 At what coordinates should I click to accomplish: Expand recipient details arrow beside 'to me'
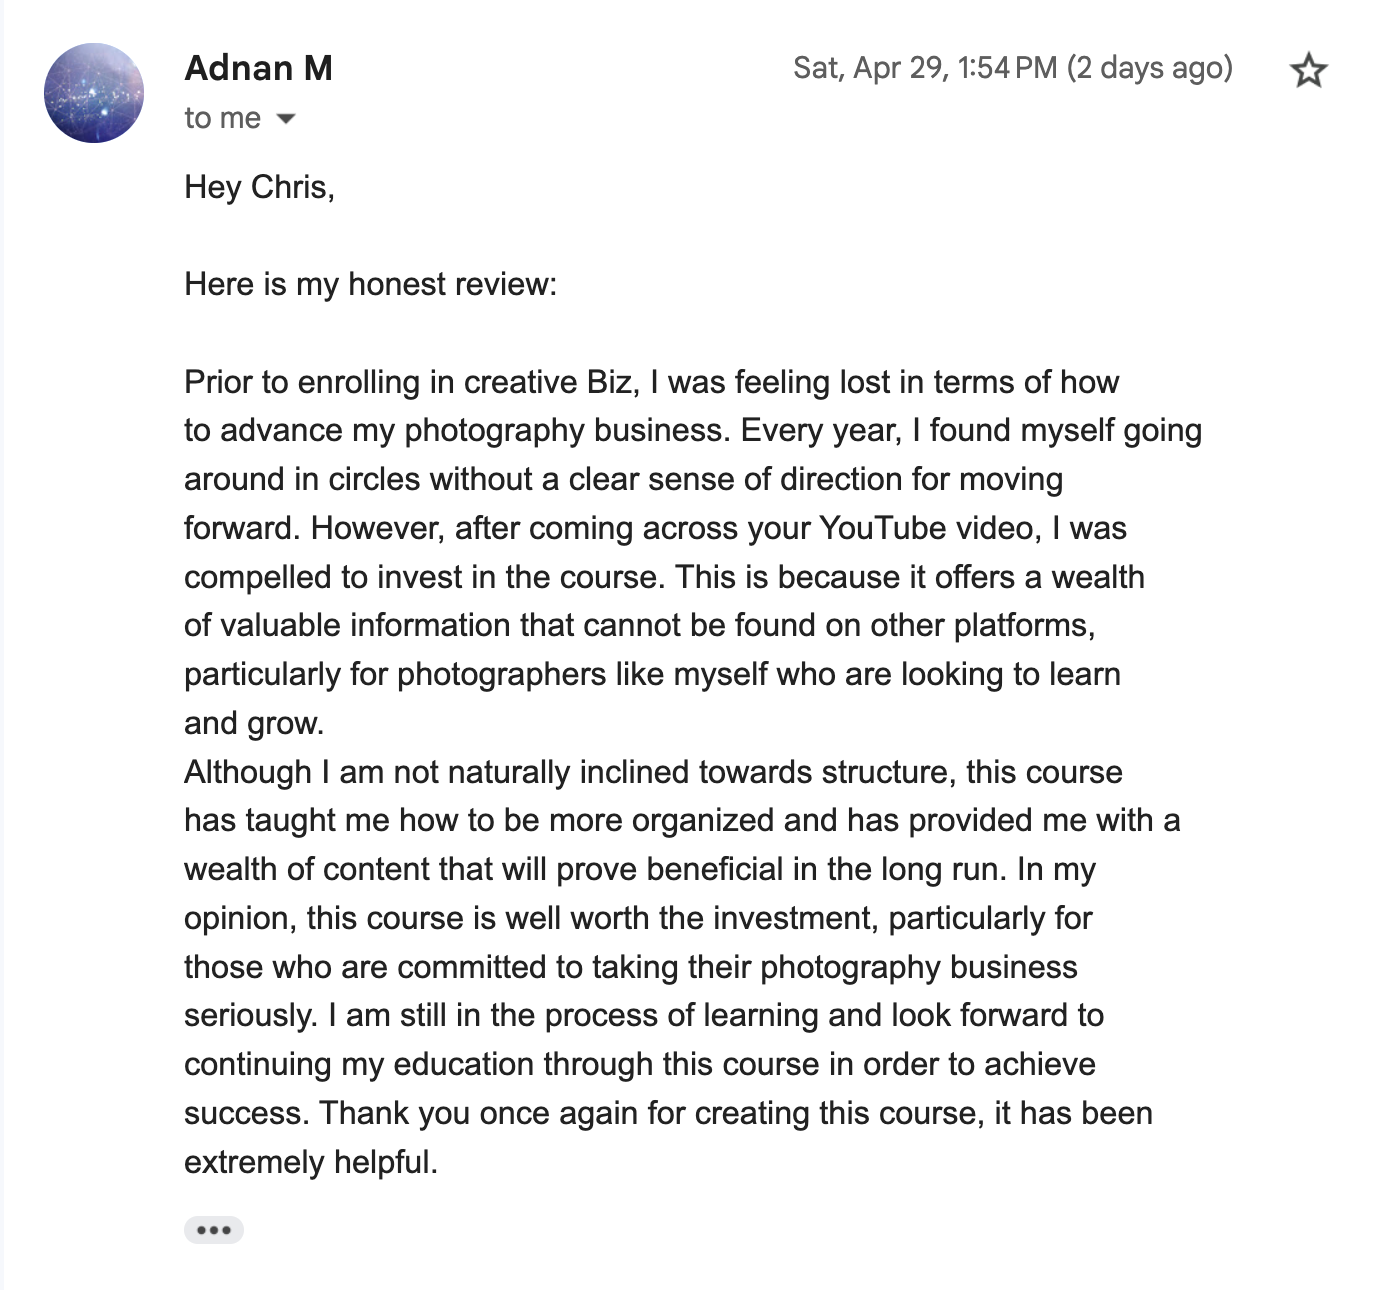(285, 119)
